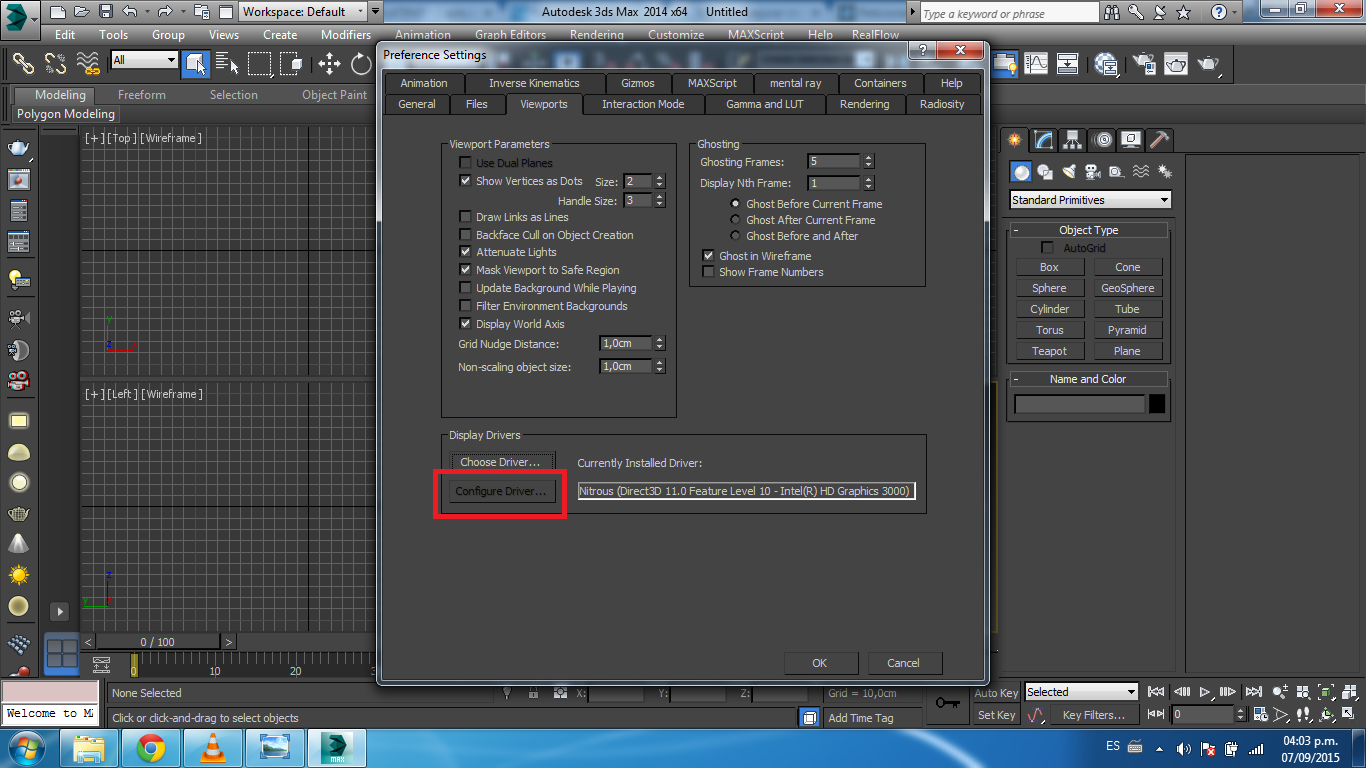Switch to the Files preferences tab

477,104
